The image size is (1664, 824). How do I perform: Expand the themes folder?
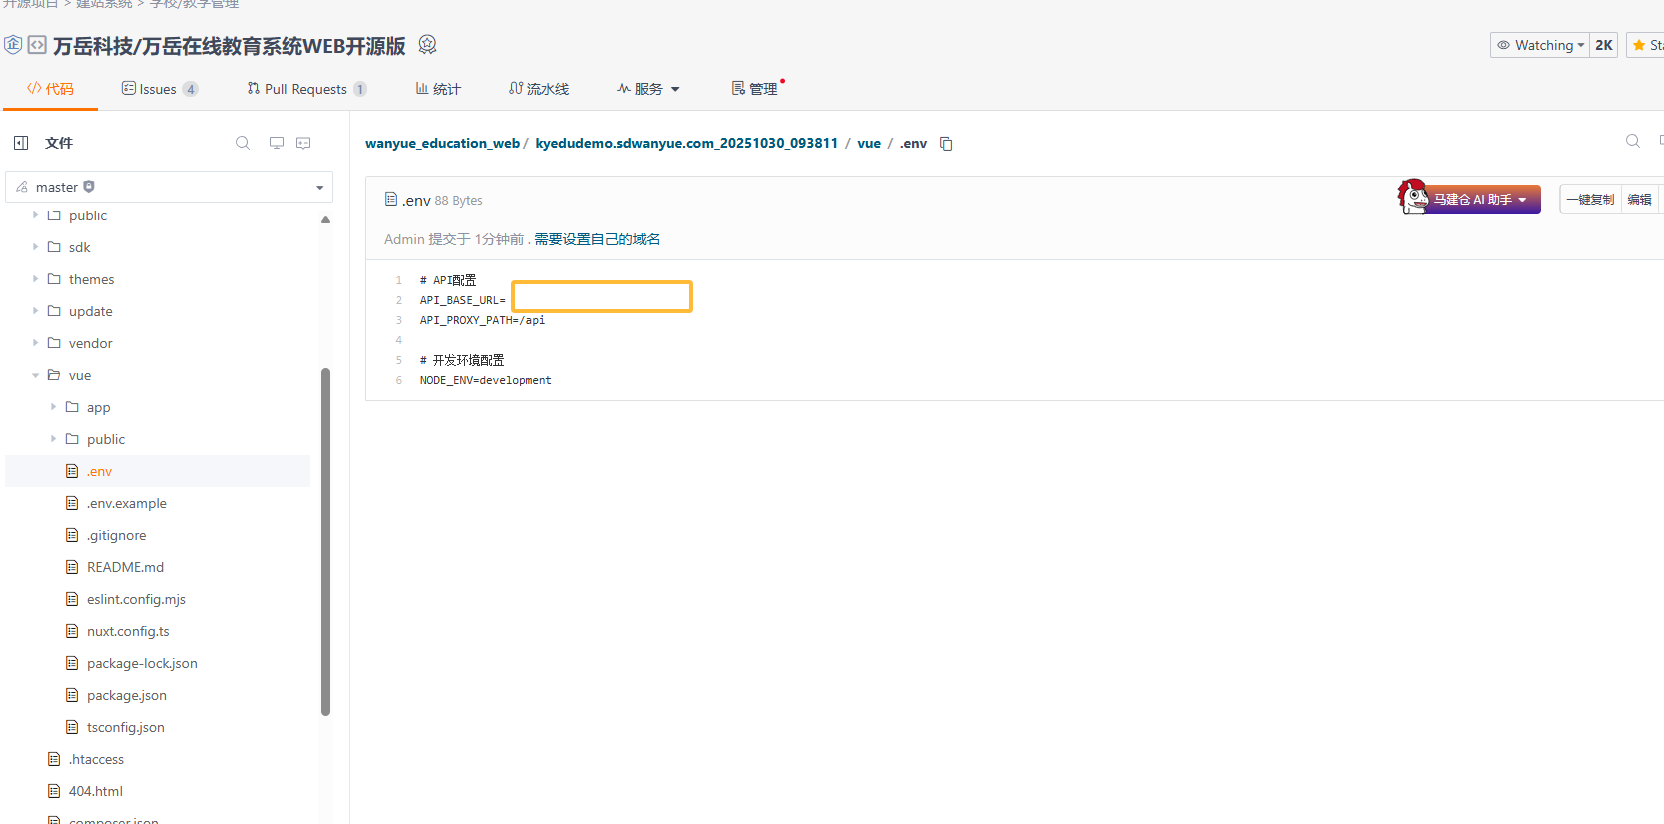point(35,279)
